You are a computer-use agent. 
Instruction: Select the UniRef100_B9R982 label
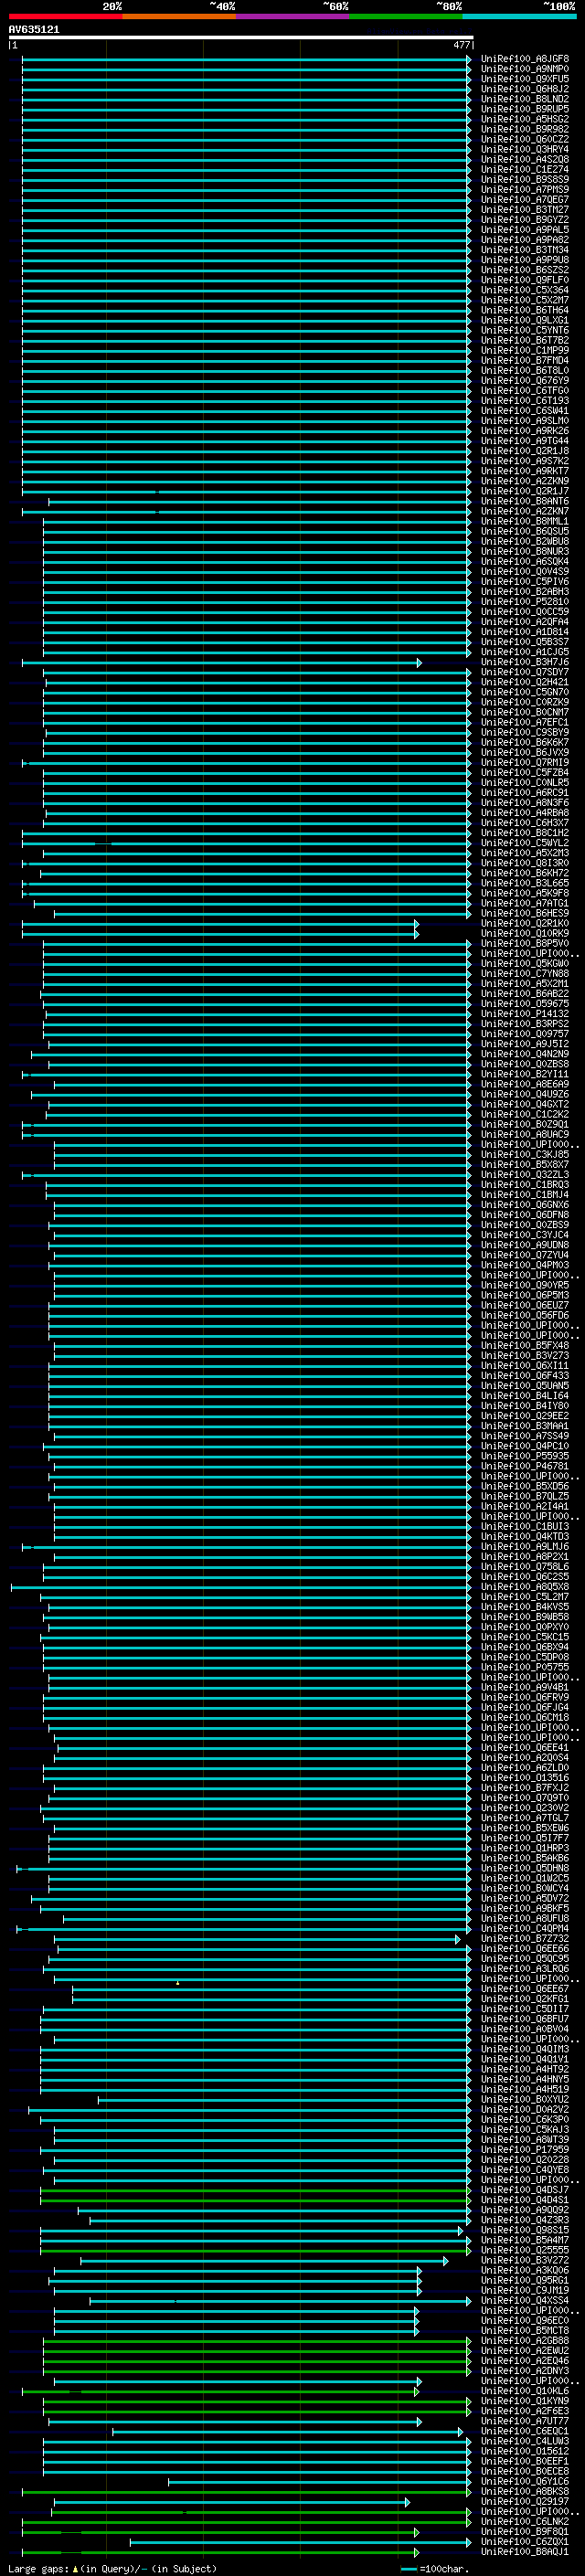click(525, 129)
